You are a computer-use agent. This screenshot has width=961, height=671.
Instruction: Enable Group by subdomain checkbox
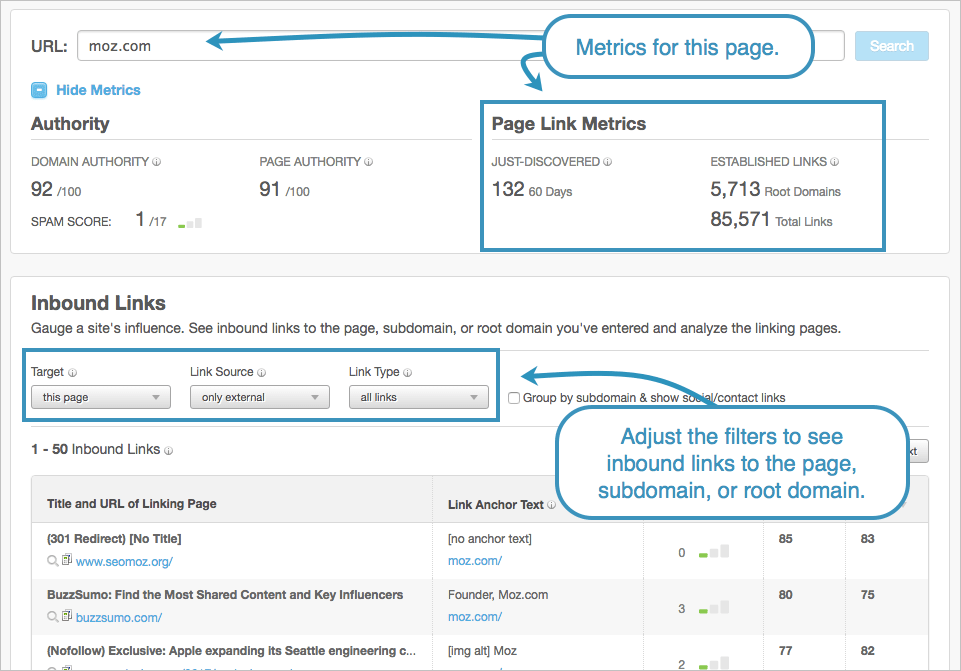click(514, 398)
